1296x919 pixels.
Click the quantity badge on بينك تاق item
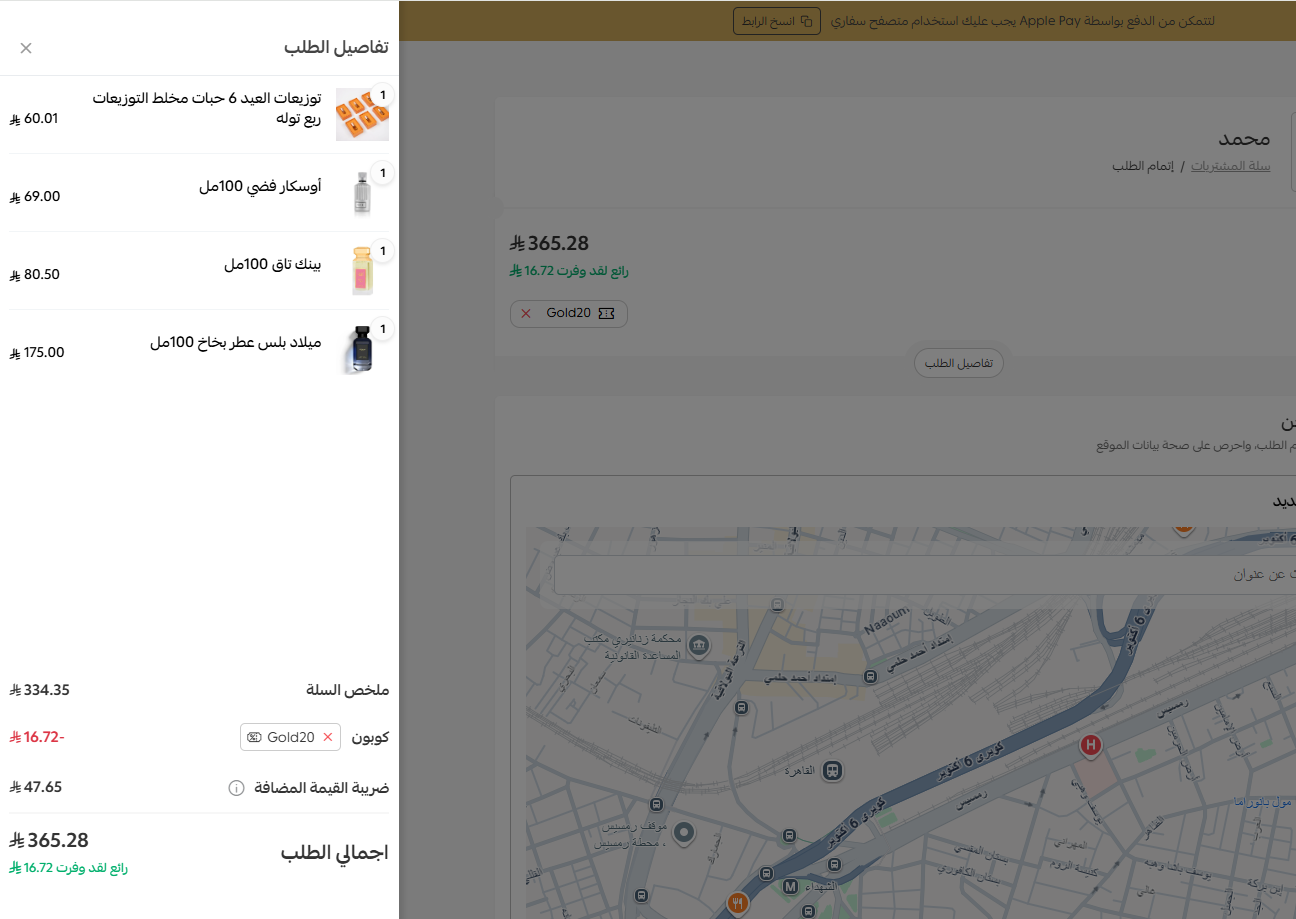pos(382,251)
